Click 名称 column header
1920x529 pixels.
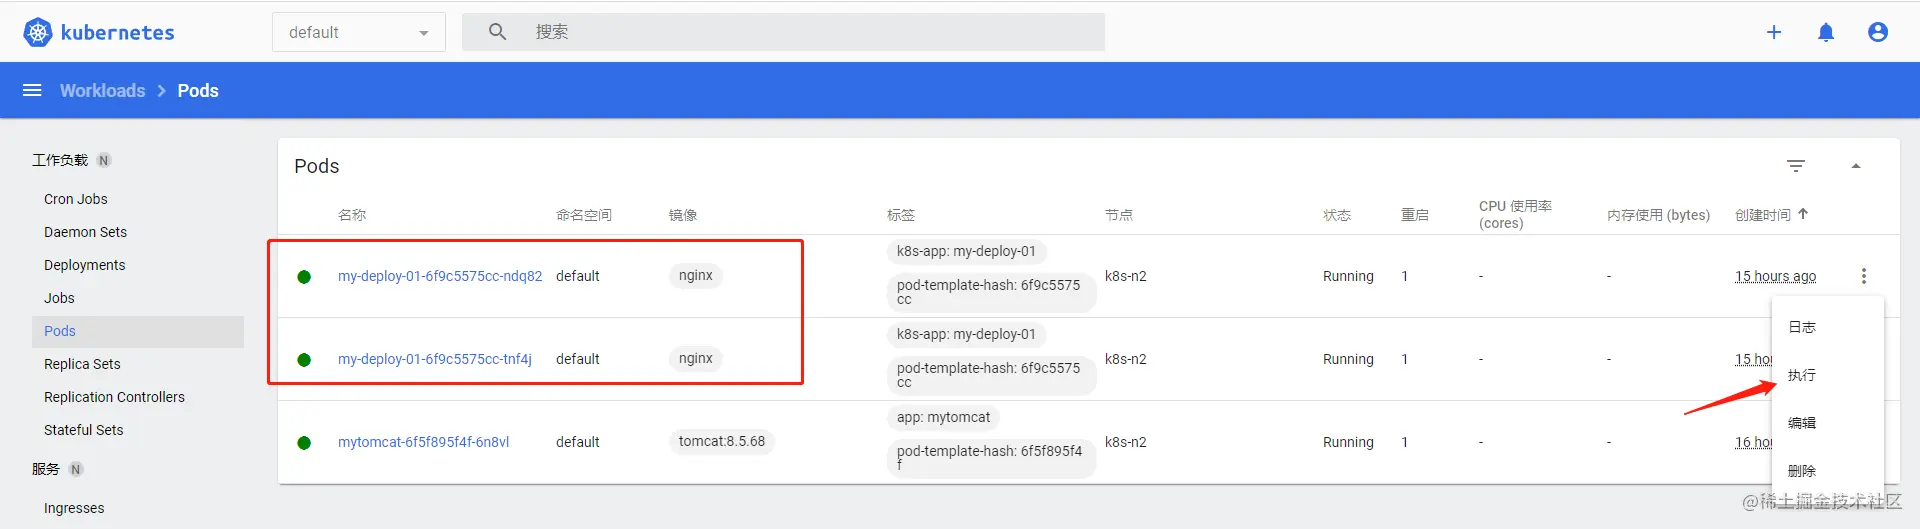click(352, 215)
